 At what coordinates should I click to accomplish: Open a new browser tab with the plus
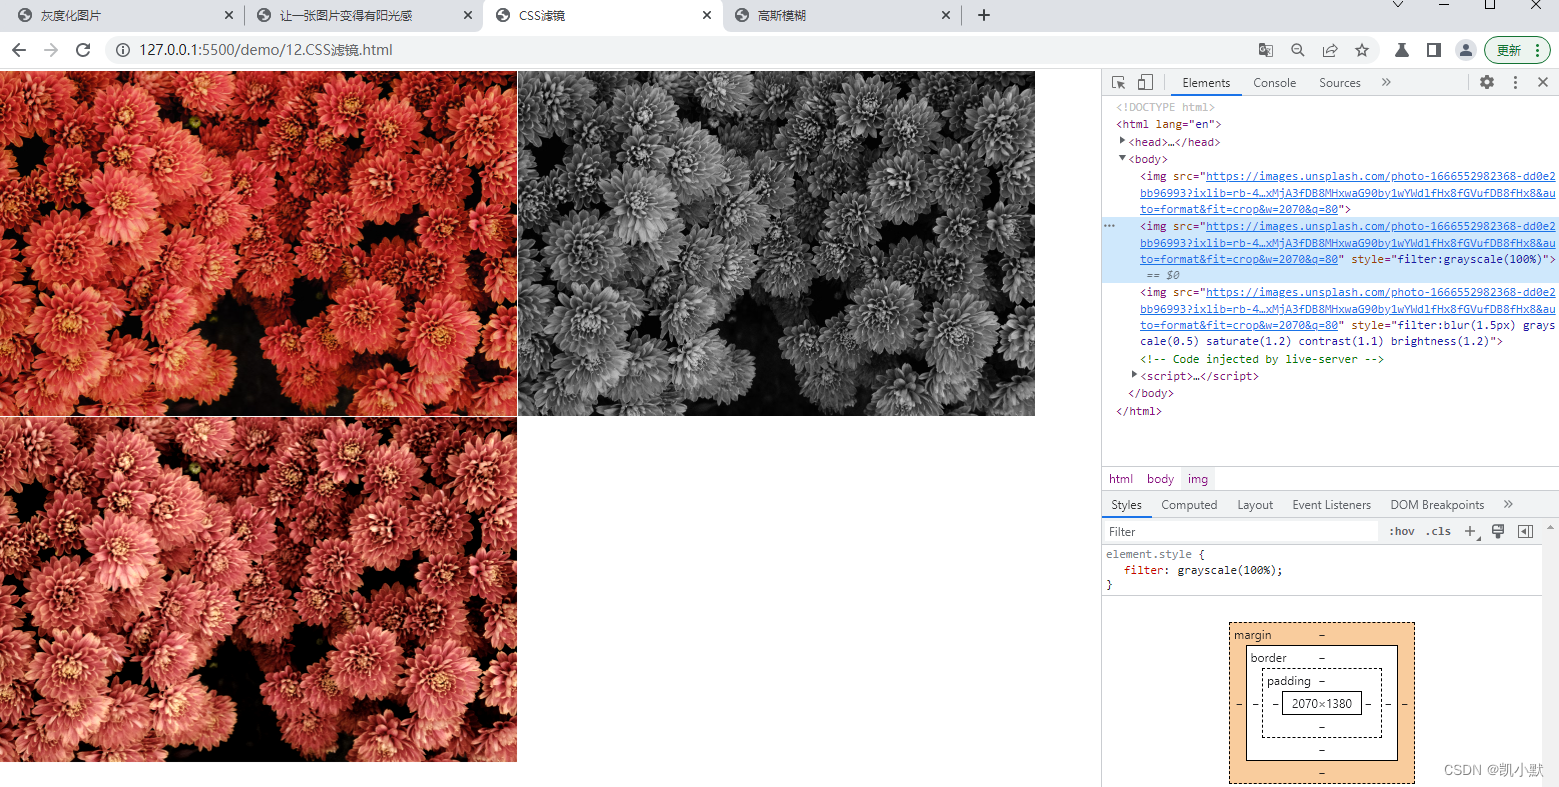(984, 15)
